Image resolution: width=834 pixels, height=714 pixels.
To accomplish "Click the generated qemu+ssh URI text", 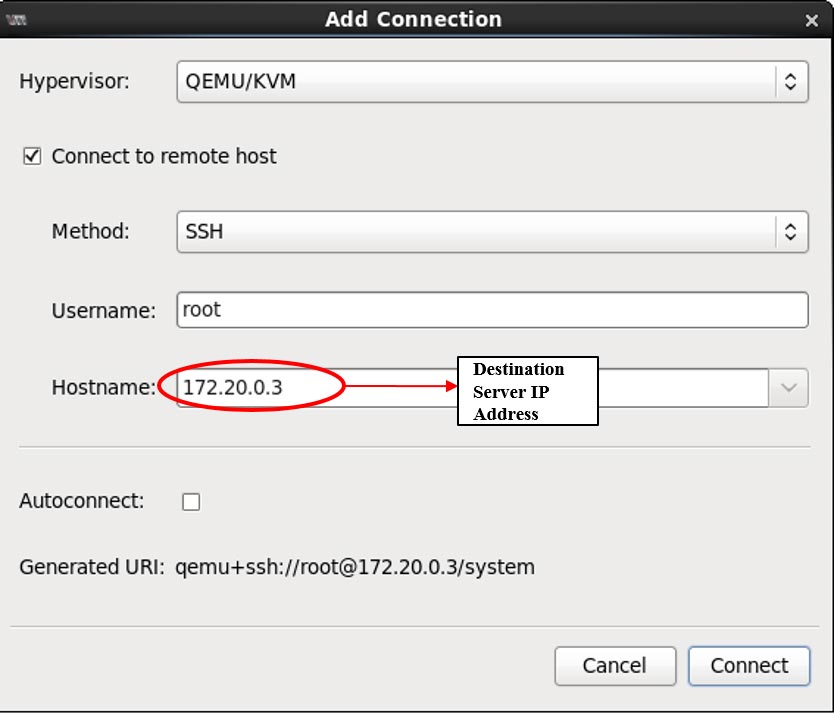I will click(355, 568).
